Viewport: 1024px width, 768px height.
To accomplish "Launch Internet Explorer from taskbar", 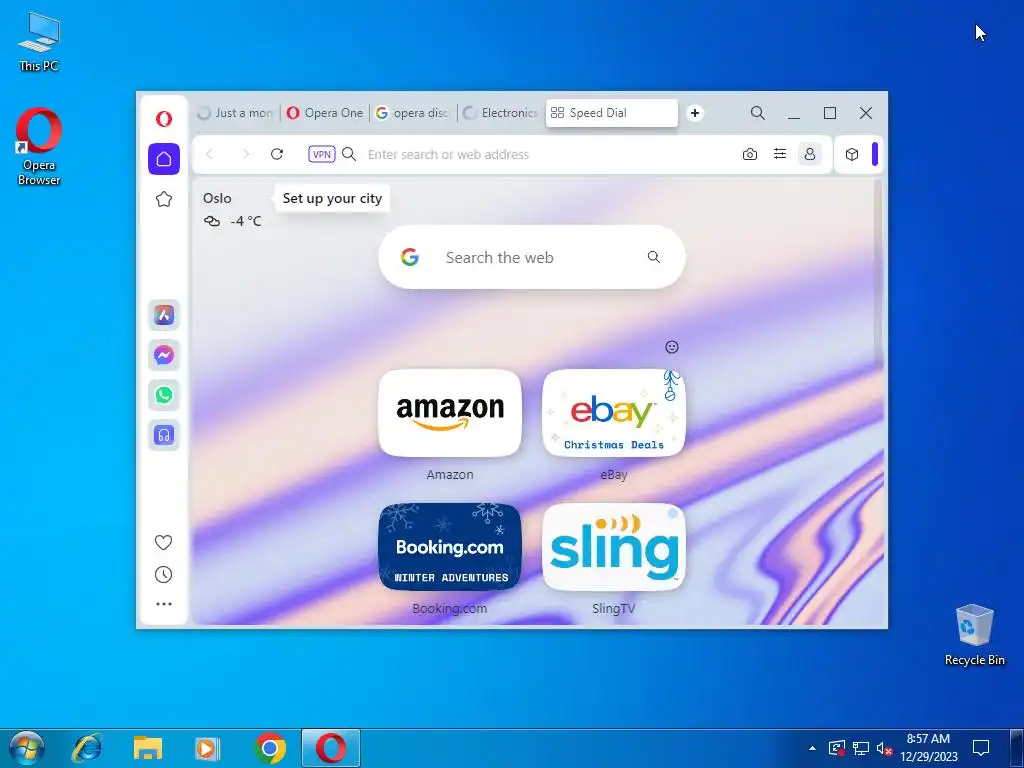I will pyautogui.click(x=87, y=748).
